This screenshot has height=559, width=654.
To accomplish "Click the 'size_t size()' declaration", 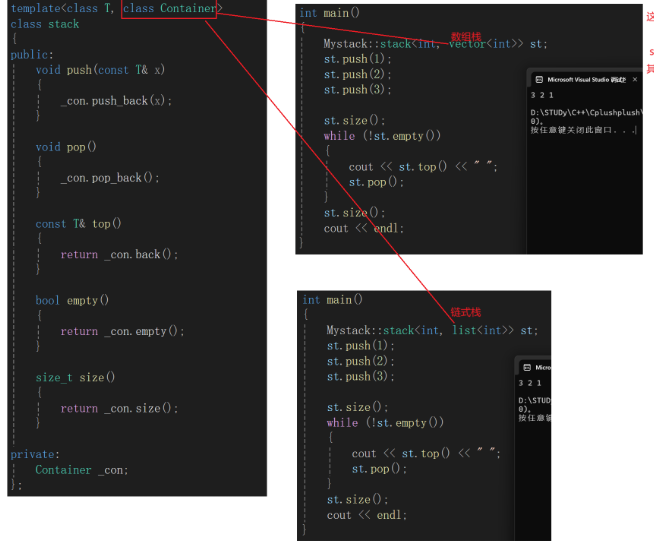I will [75, 378].
